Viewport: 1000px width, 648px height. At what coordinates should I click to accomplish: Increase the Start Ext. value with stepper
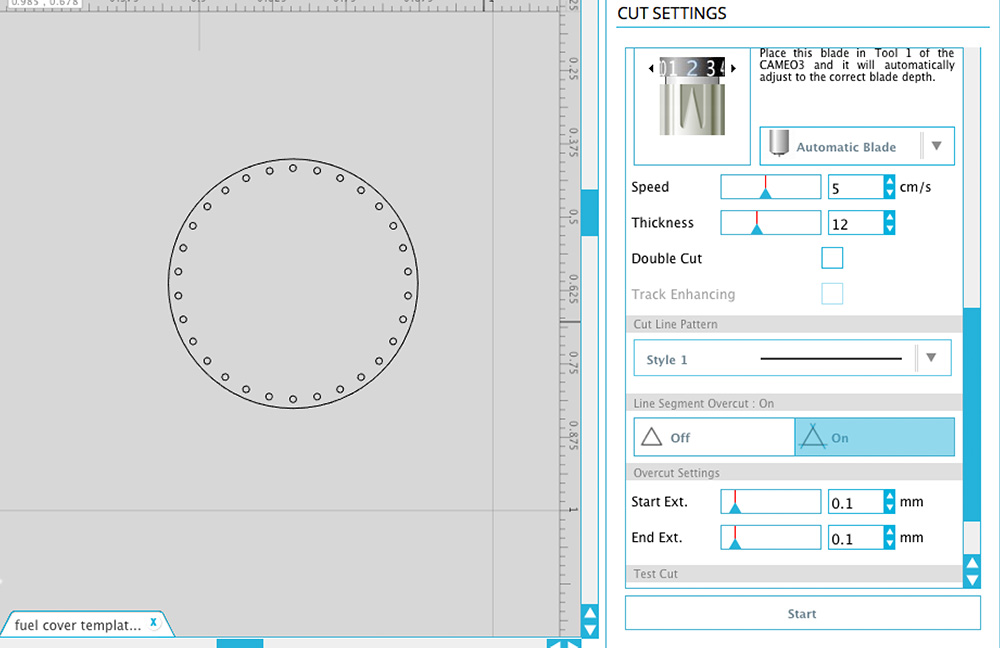click(x=889, y=495)
